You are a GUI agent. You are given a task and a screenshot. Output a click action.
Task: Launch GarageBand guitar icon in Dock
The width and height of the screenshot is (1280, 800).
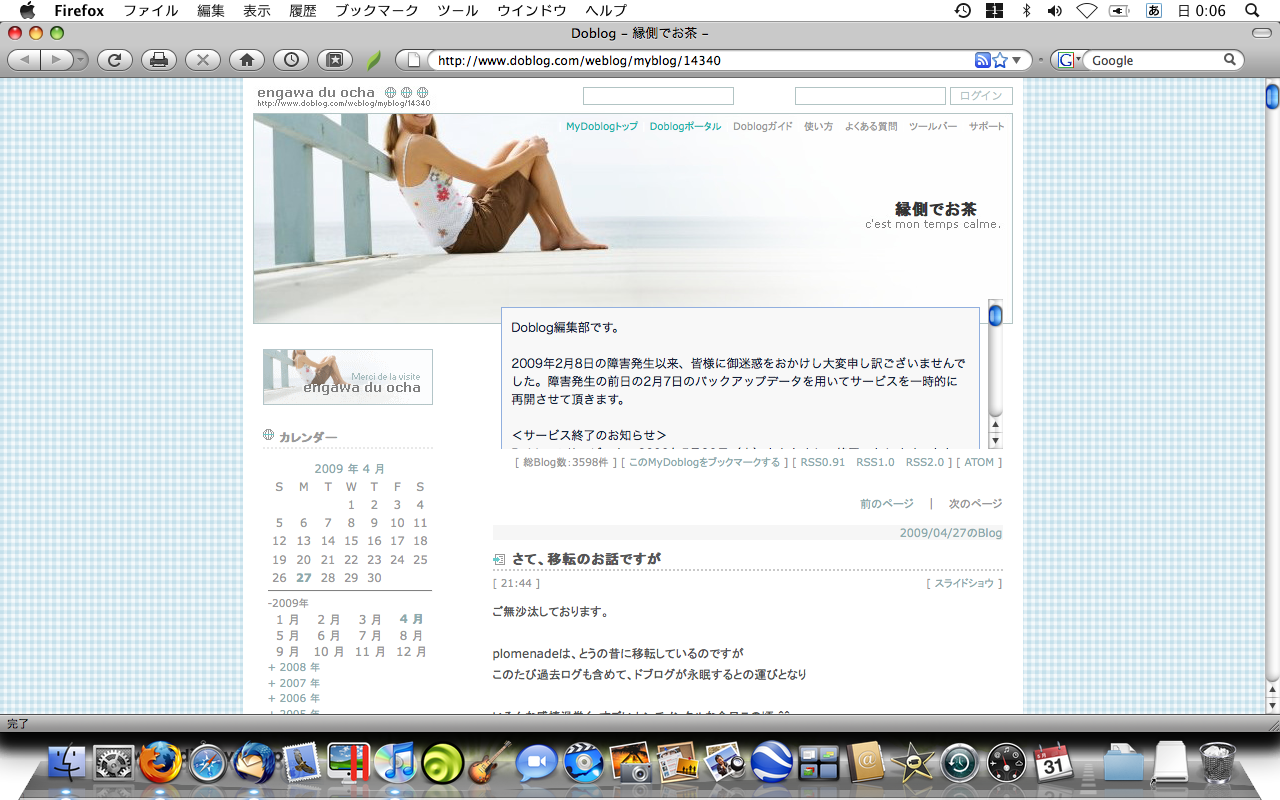(x=489, y=763)
